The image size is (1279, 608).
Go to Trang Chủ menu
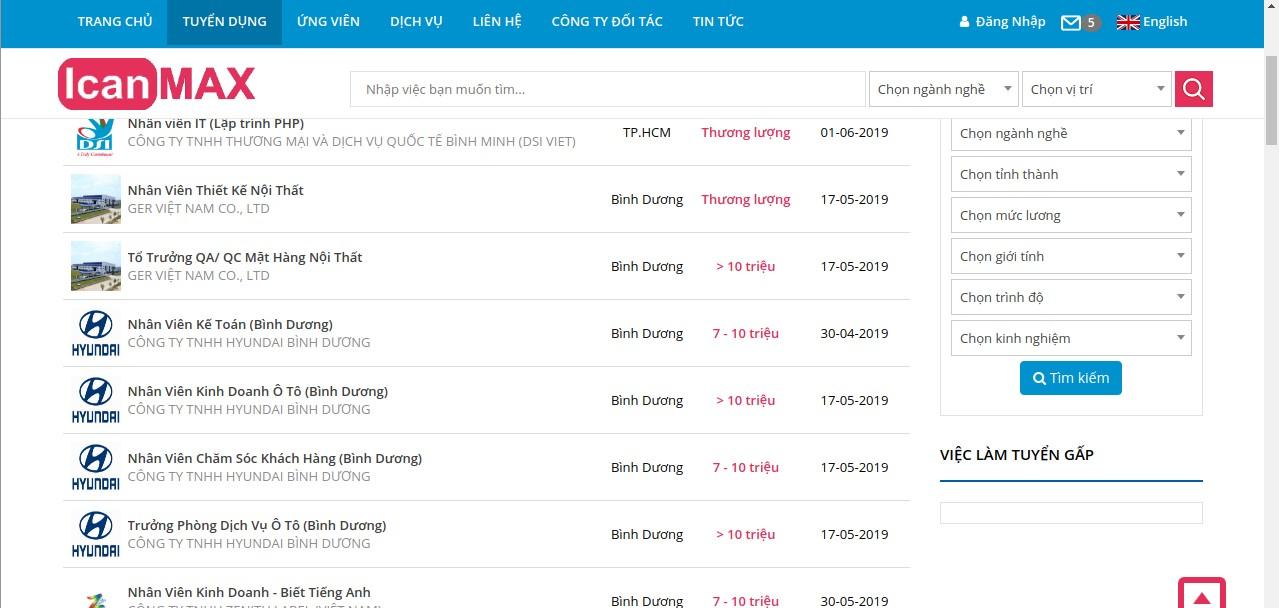pos(115,22)
